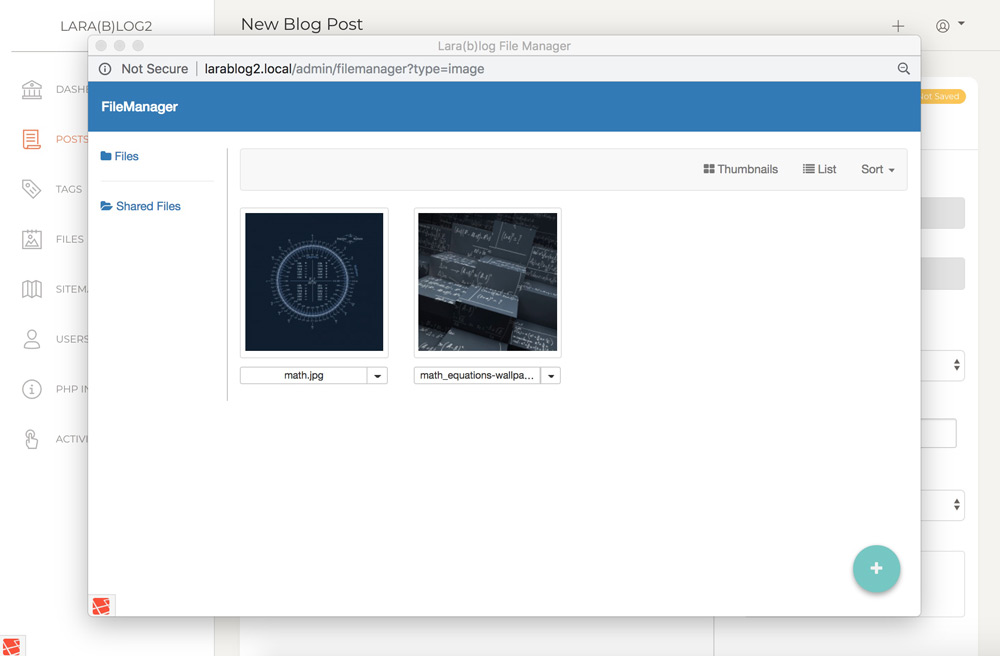Select the Files folder in FileManager

coord(119,156)
